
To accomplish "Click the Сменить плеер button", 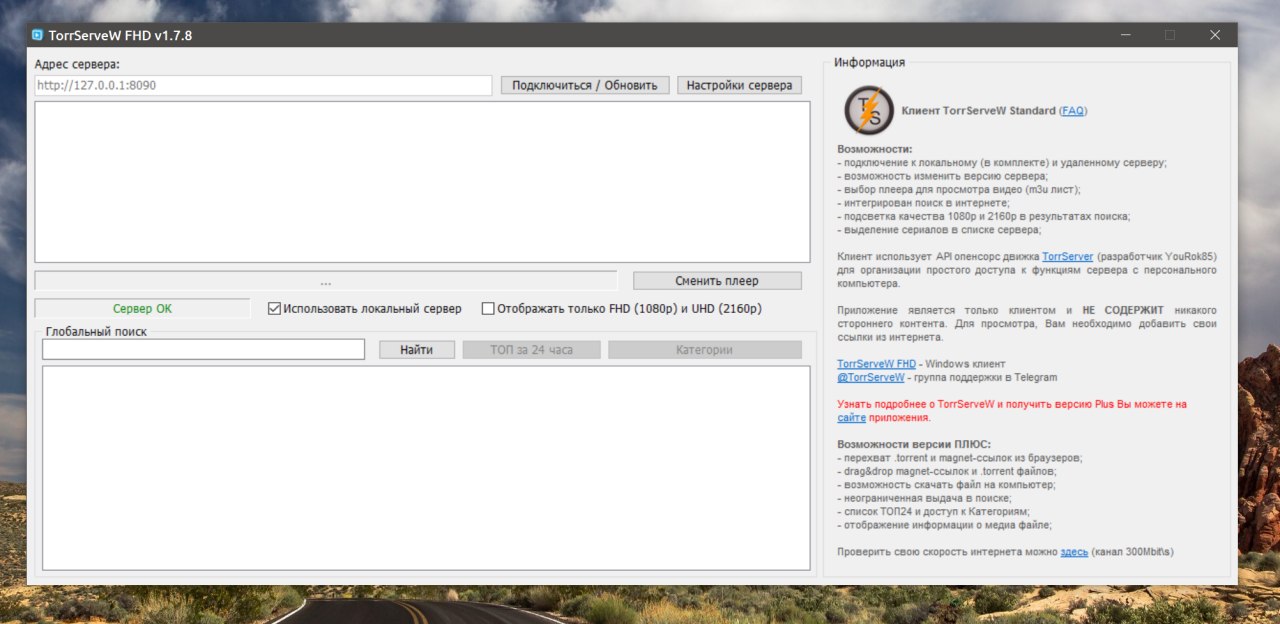I will tap(717, 281).
